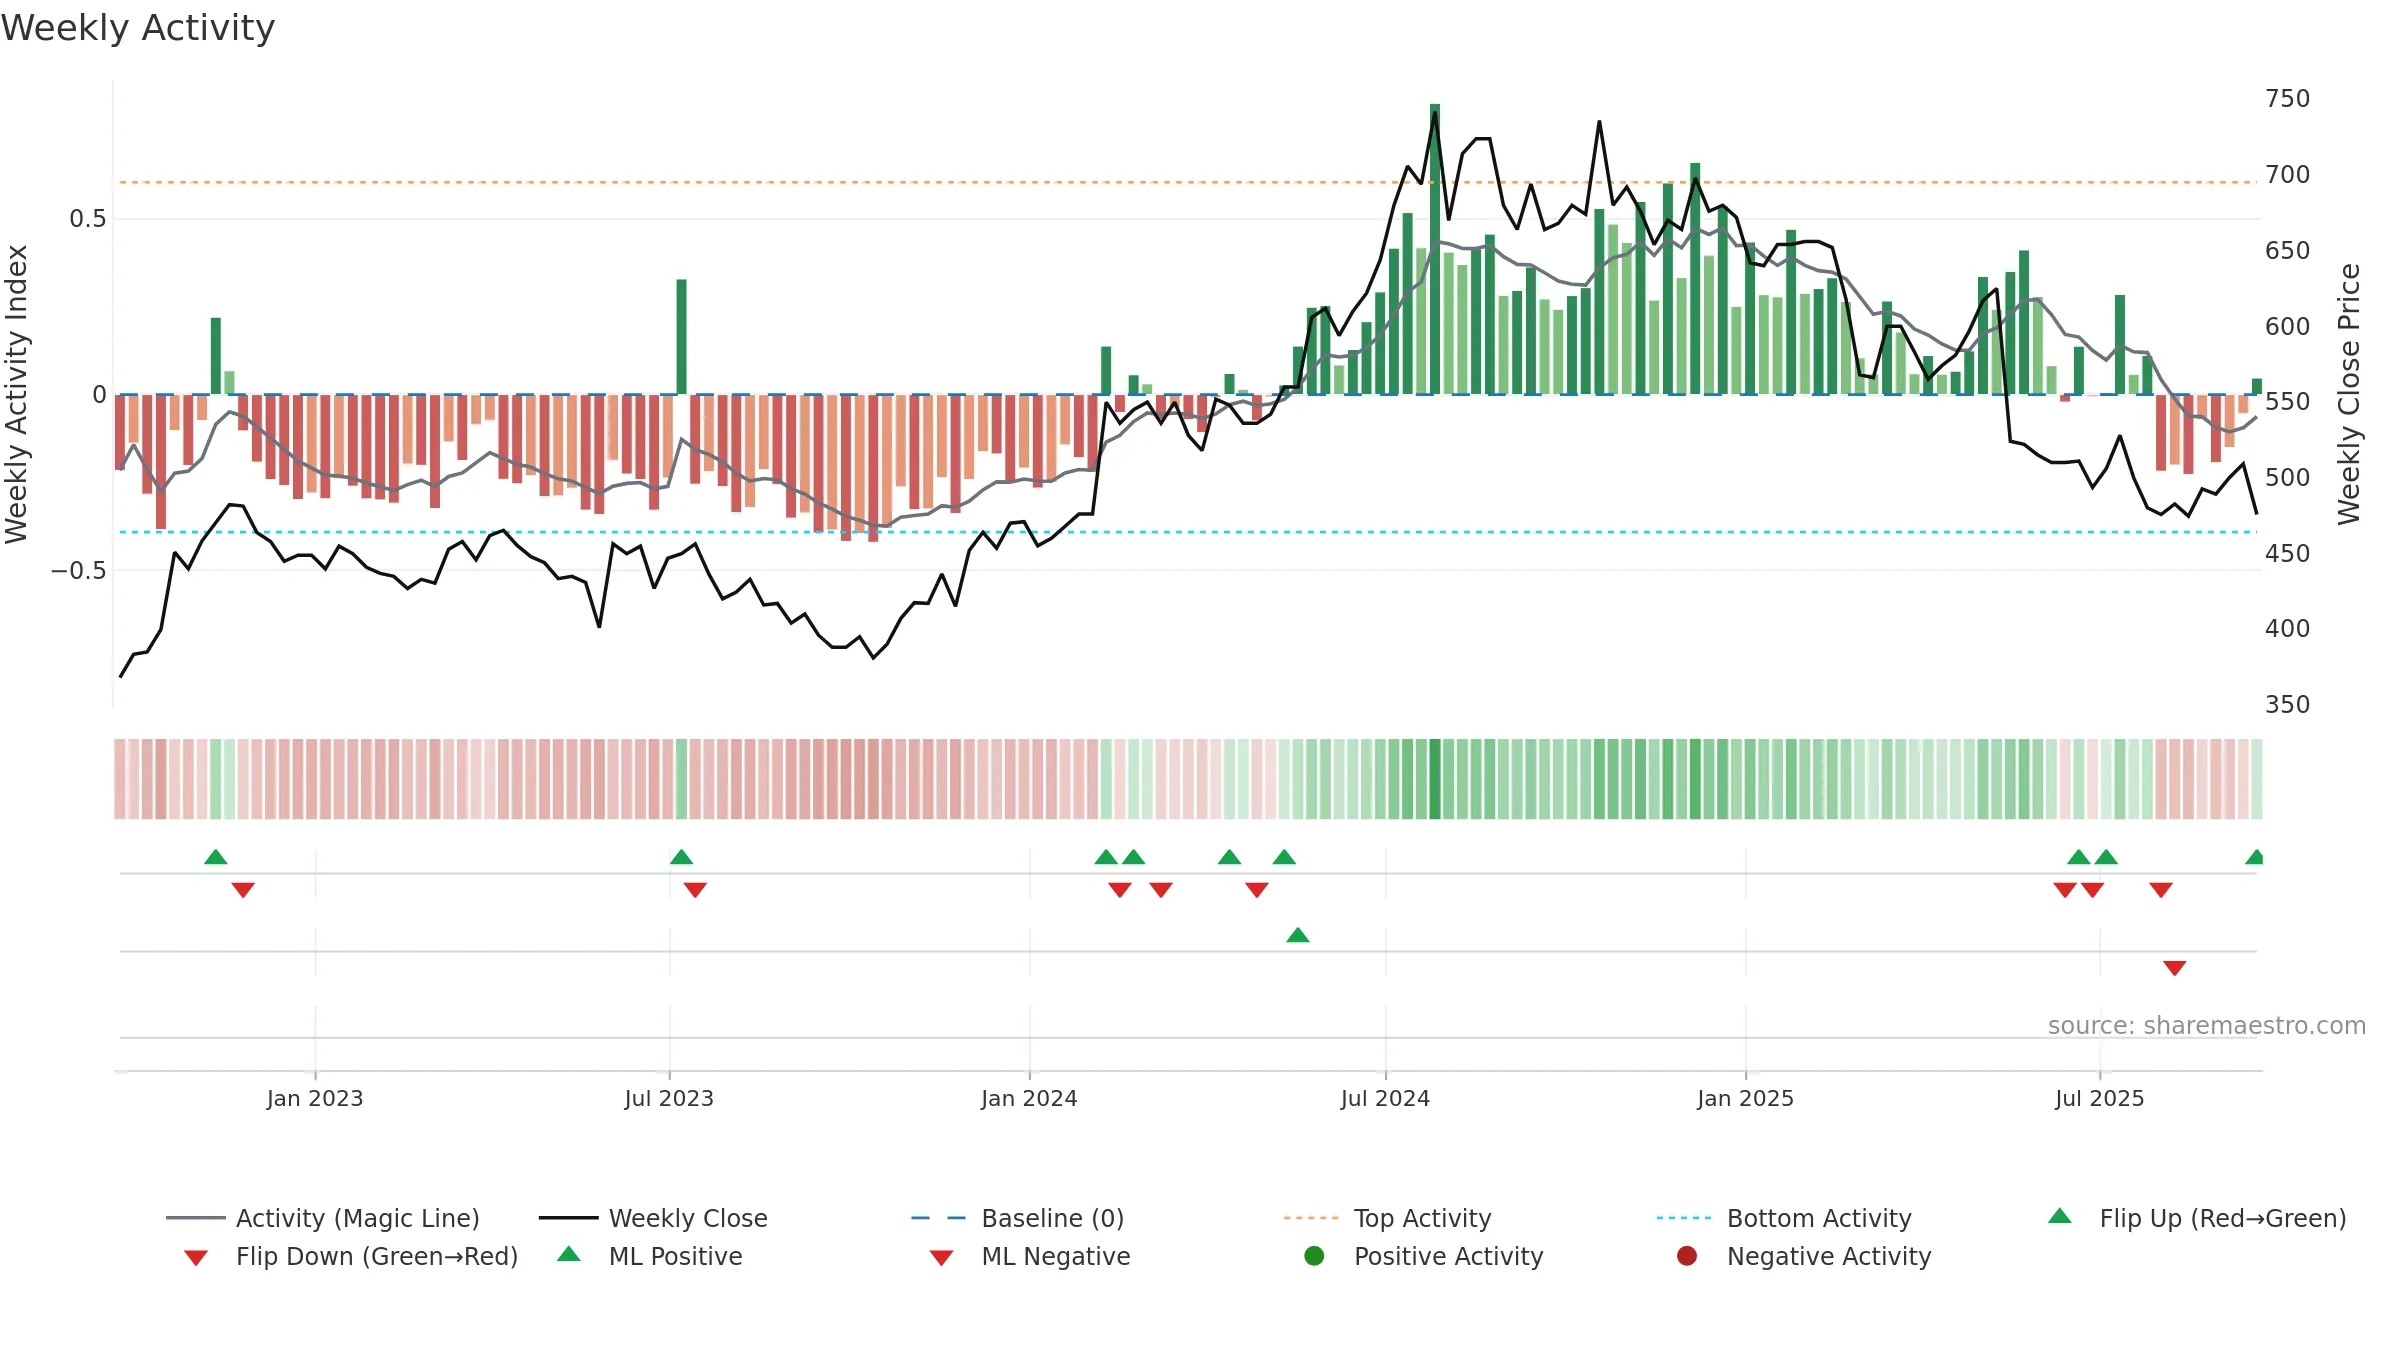Click the Jul 2025 axis label

click(x=2100, y=1099)
